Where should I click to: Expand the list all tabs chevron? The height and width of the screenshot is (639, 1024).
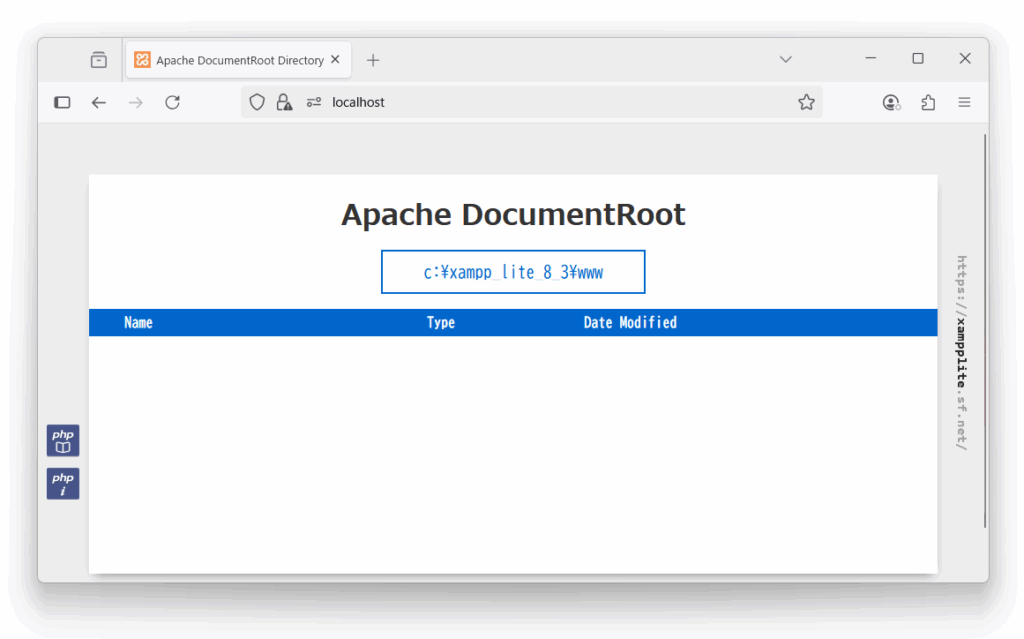(786, 59)
